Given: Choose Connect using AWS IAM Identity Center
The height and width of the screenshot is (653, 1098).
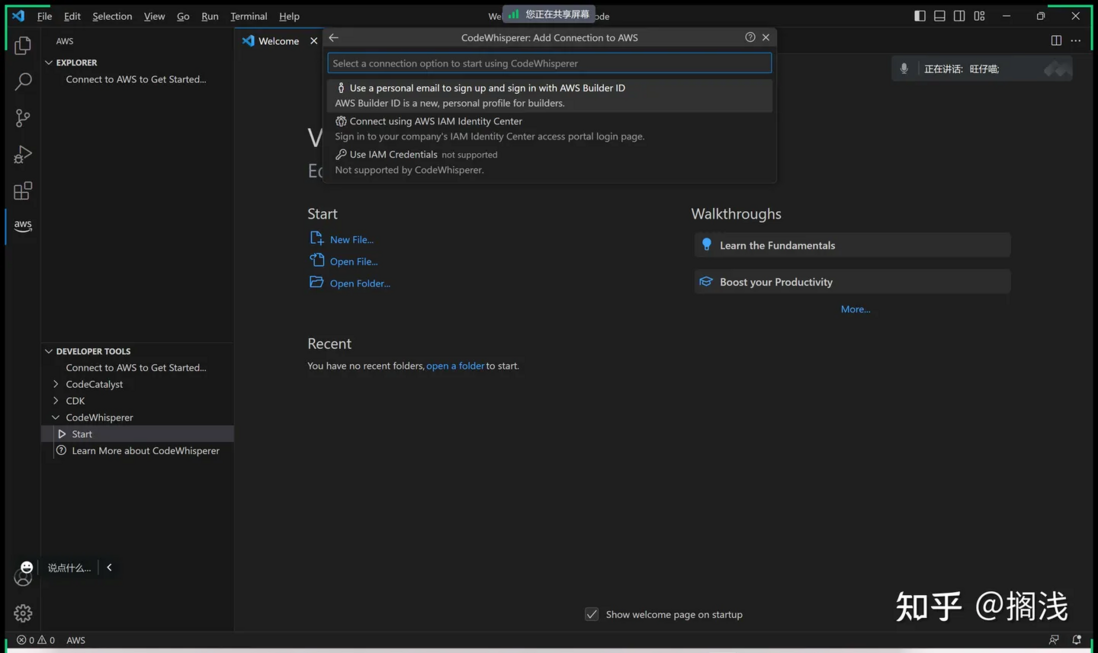Looking at the screenshot, I should coord(550,129).
